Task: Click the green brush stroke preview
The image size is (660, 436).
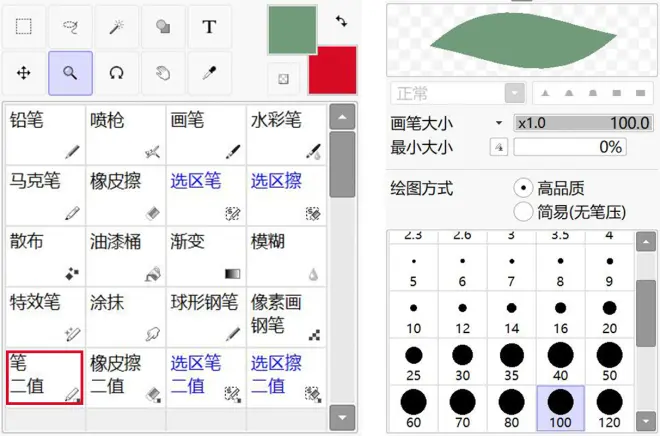Action: 522,40
